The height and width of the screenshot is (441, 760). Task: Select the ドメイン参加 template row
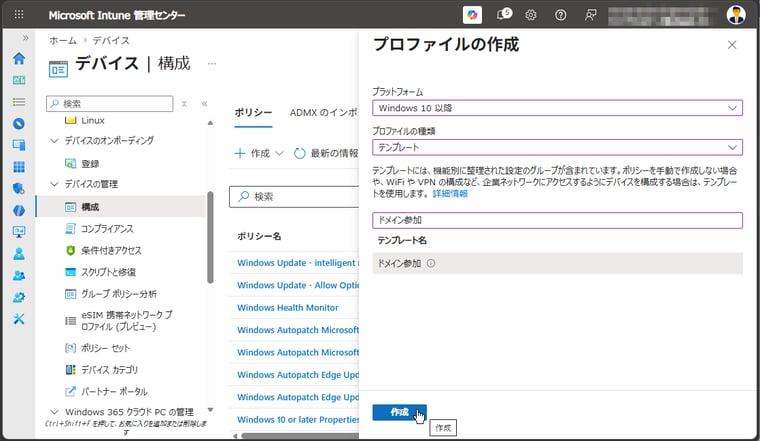click(x=557, y=263)
